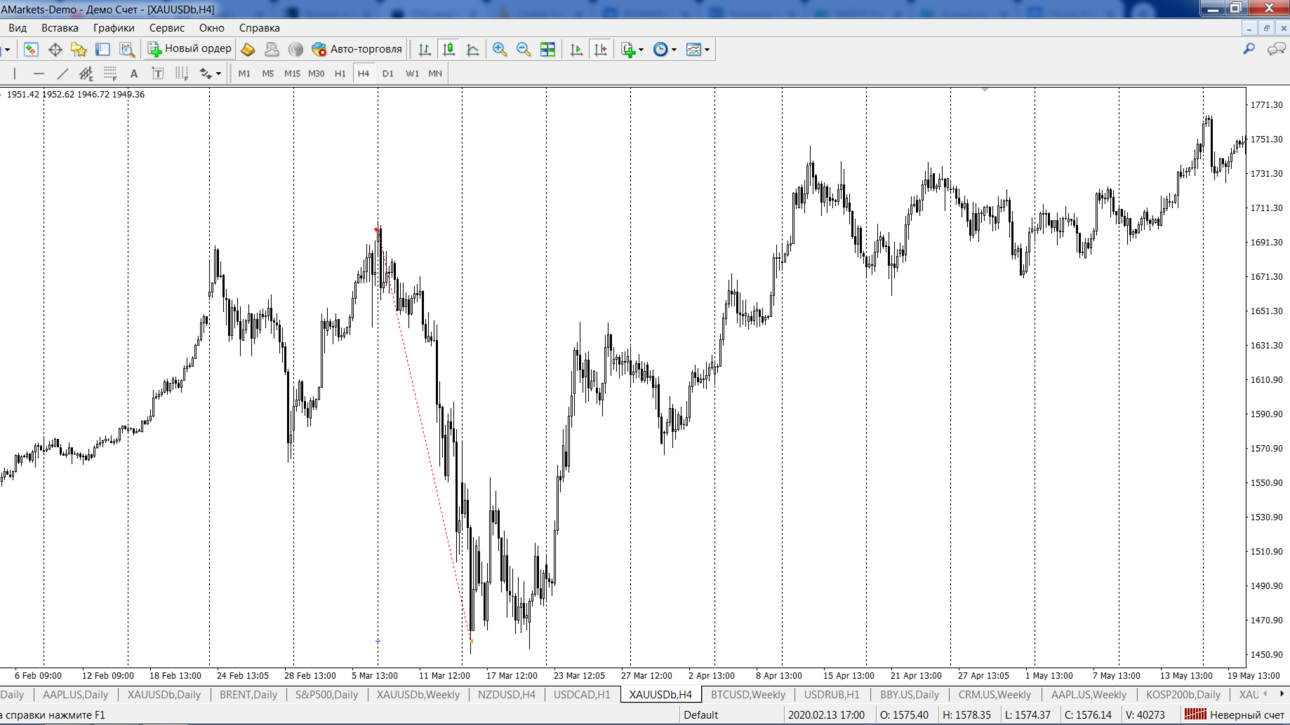Select trendline drawing tool

[x=63, y=73]
